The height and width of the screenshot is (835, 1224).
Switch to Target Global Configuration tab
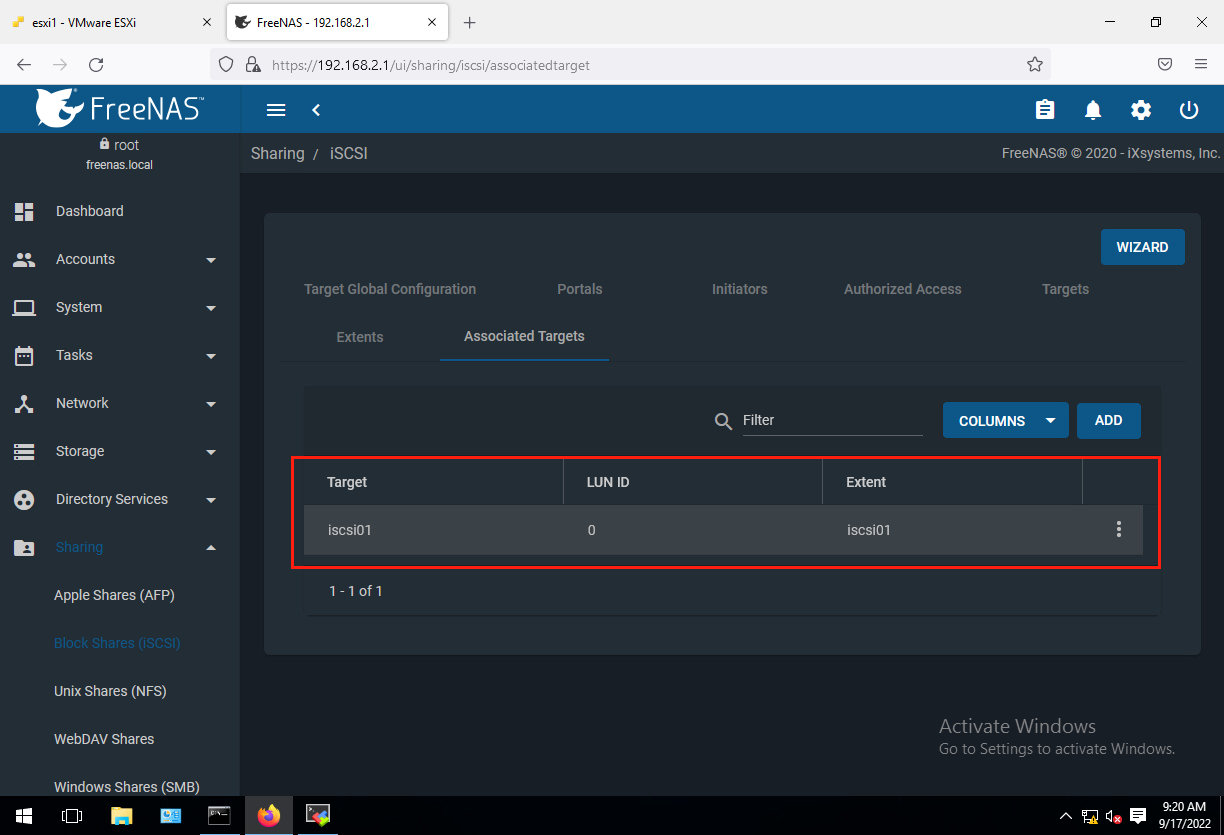(x=390, y=289)
